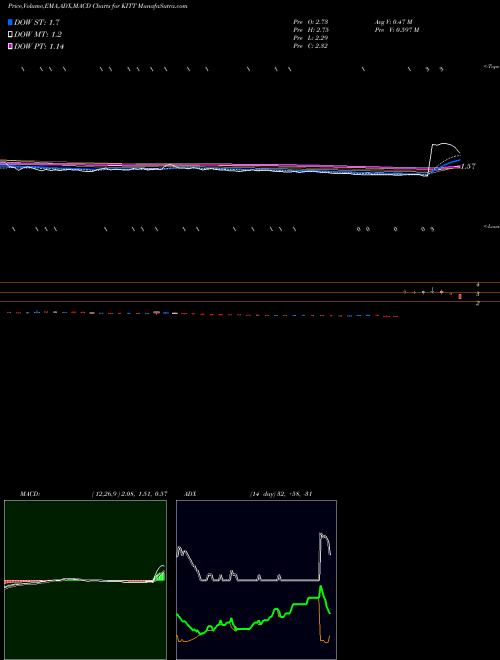500x660 pixels.
Task: Click the MACD '(12,26,9) 2.08, 1.51, 0.57' values
Action: click(130, 494)
